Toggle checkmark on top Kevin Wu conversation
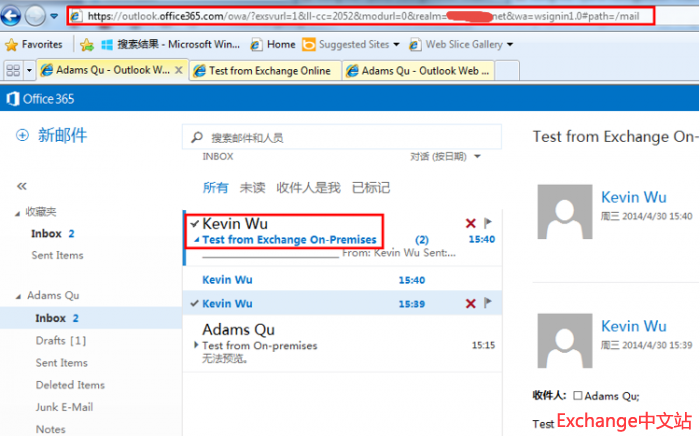 (194, 224)
